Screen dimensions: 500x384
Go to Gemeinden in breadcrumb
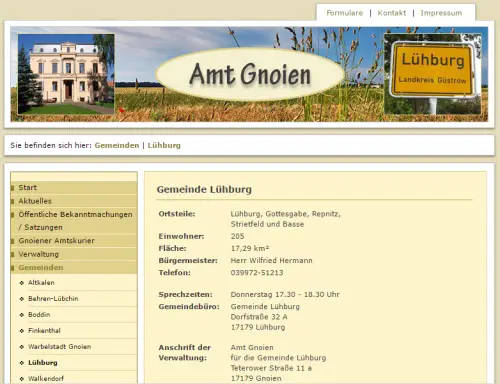[x=117, y=145]
